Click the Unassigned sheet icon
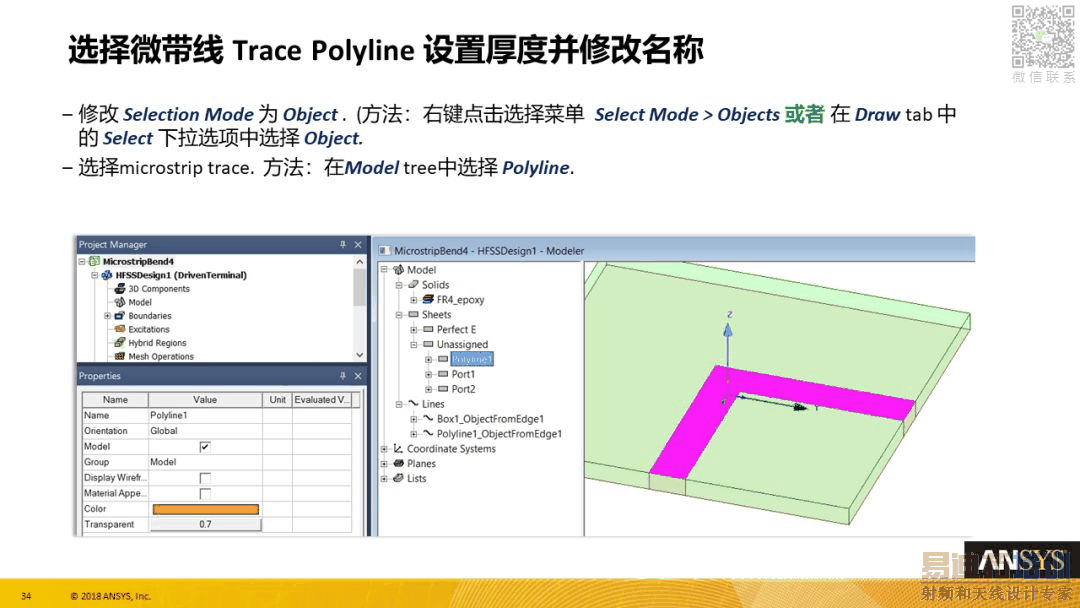Viewport: 1080px width, 608px height. [x=428, y=344]
